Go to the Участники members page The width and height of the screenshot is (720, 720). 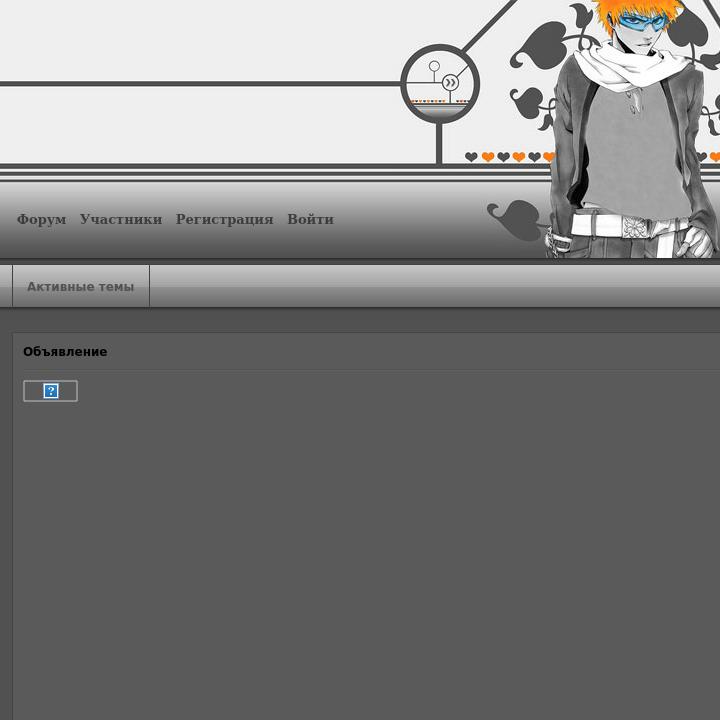click(x=121, y=219)
